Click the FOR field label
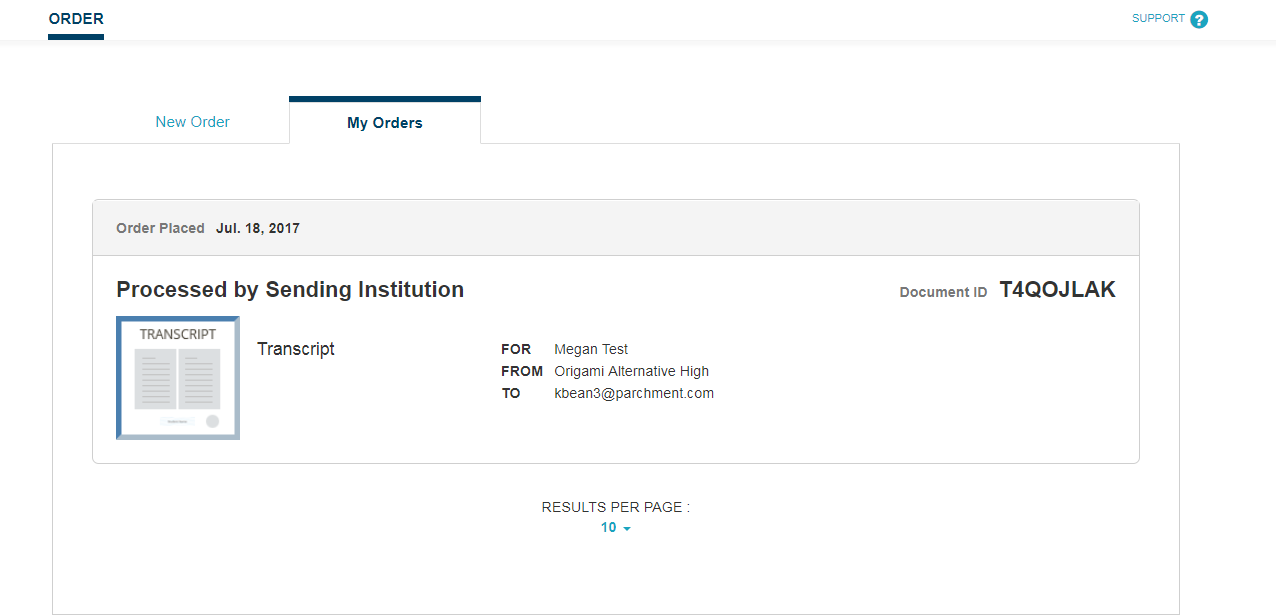 (x=516, y=349)
